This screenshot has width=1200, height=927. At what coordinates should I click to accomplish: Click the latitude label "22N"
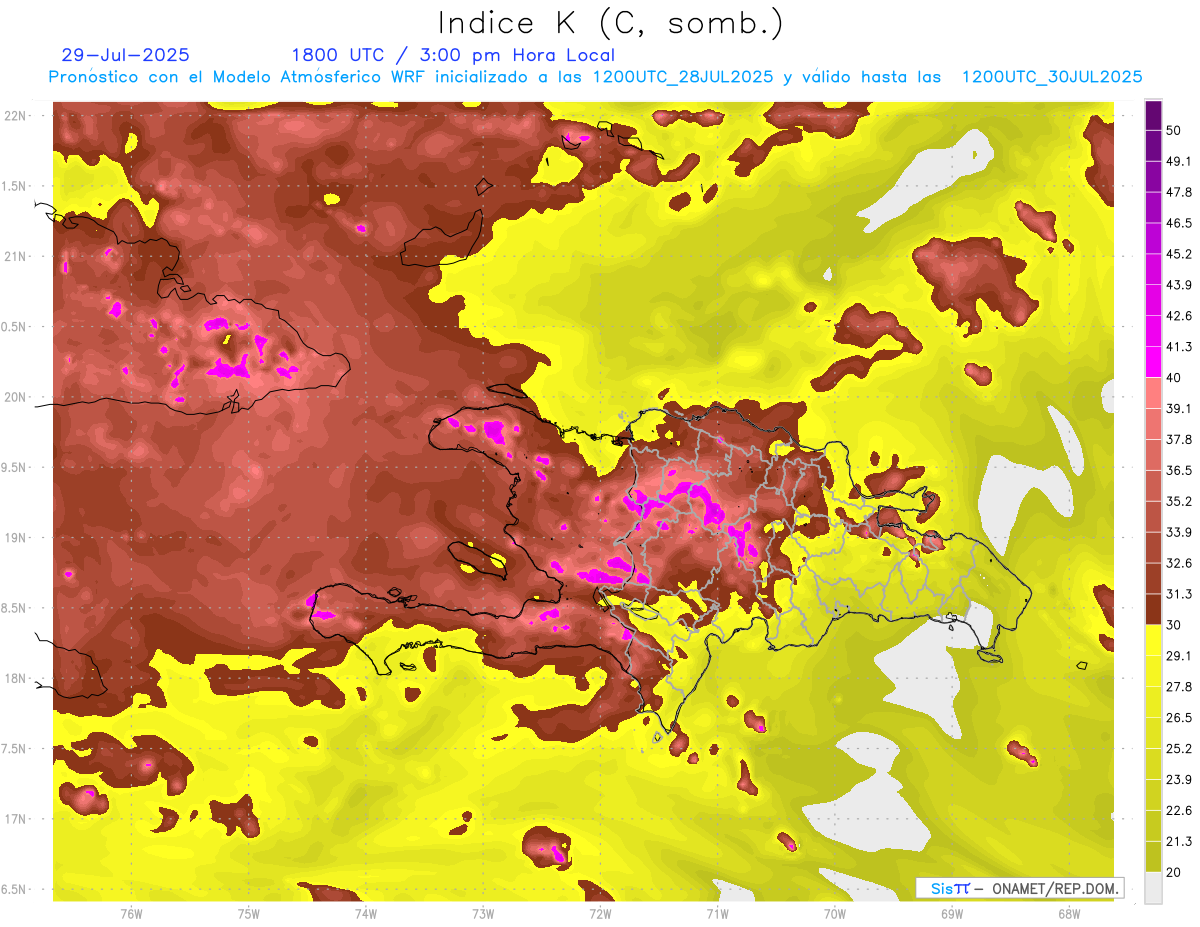pyautogui.click(x=17, y=115)
